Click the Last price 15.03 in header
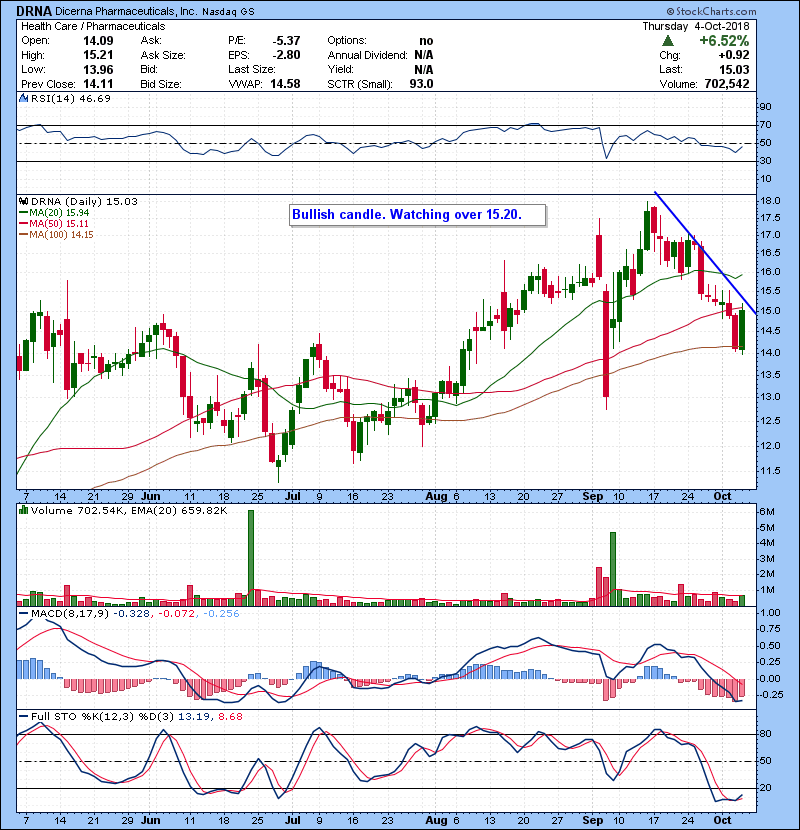This screenshot has width=800, height=830. tap(734, 69)
